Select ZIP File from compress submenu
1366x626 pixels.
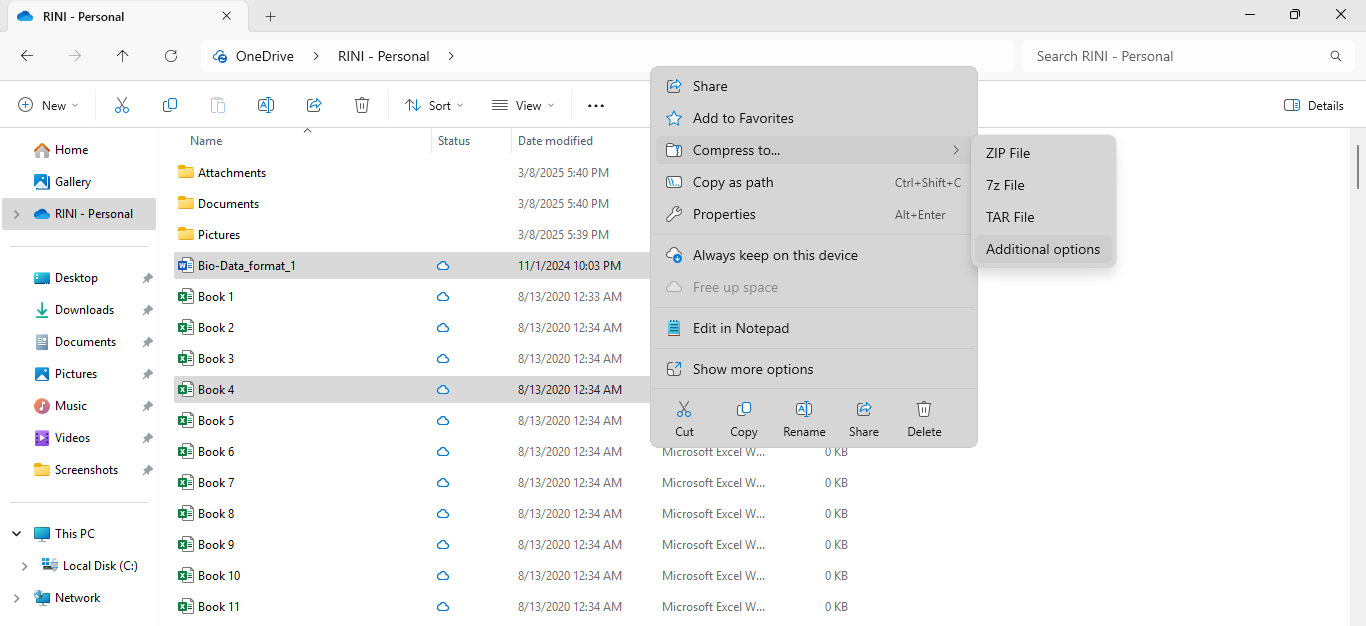click(1008, 153)
